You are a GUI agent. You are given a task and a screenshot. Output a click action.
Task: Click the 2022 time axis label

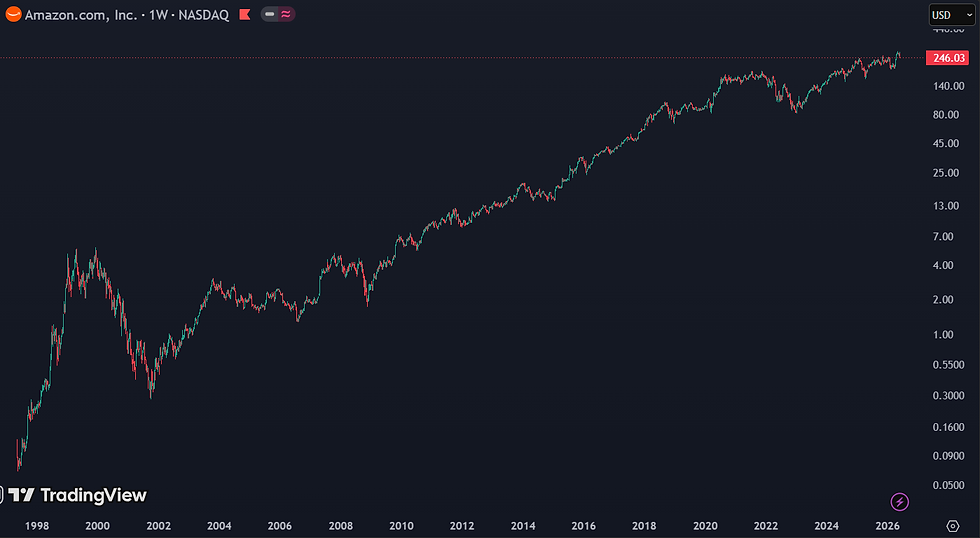click(766, 526)
